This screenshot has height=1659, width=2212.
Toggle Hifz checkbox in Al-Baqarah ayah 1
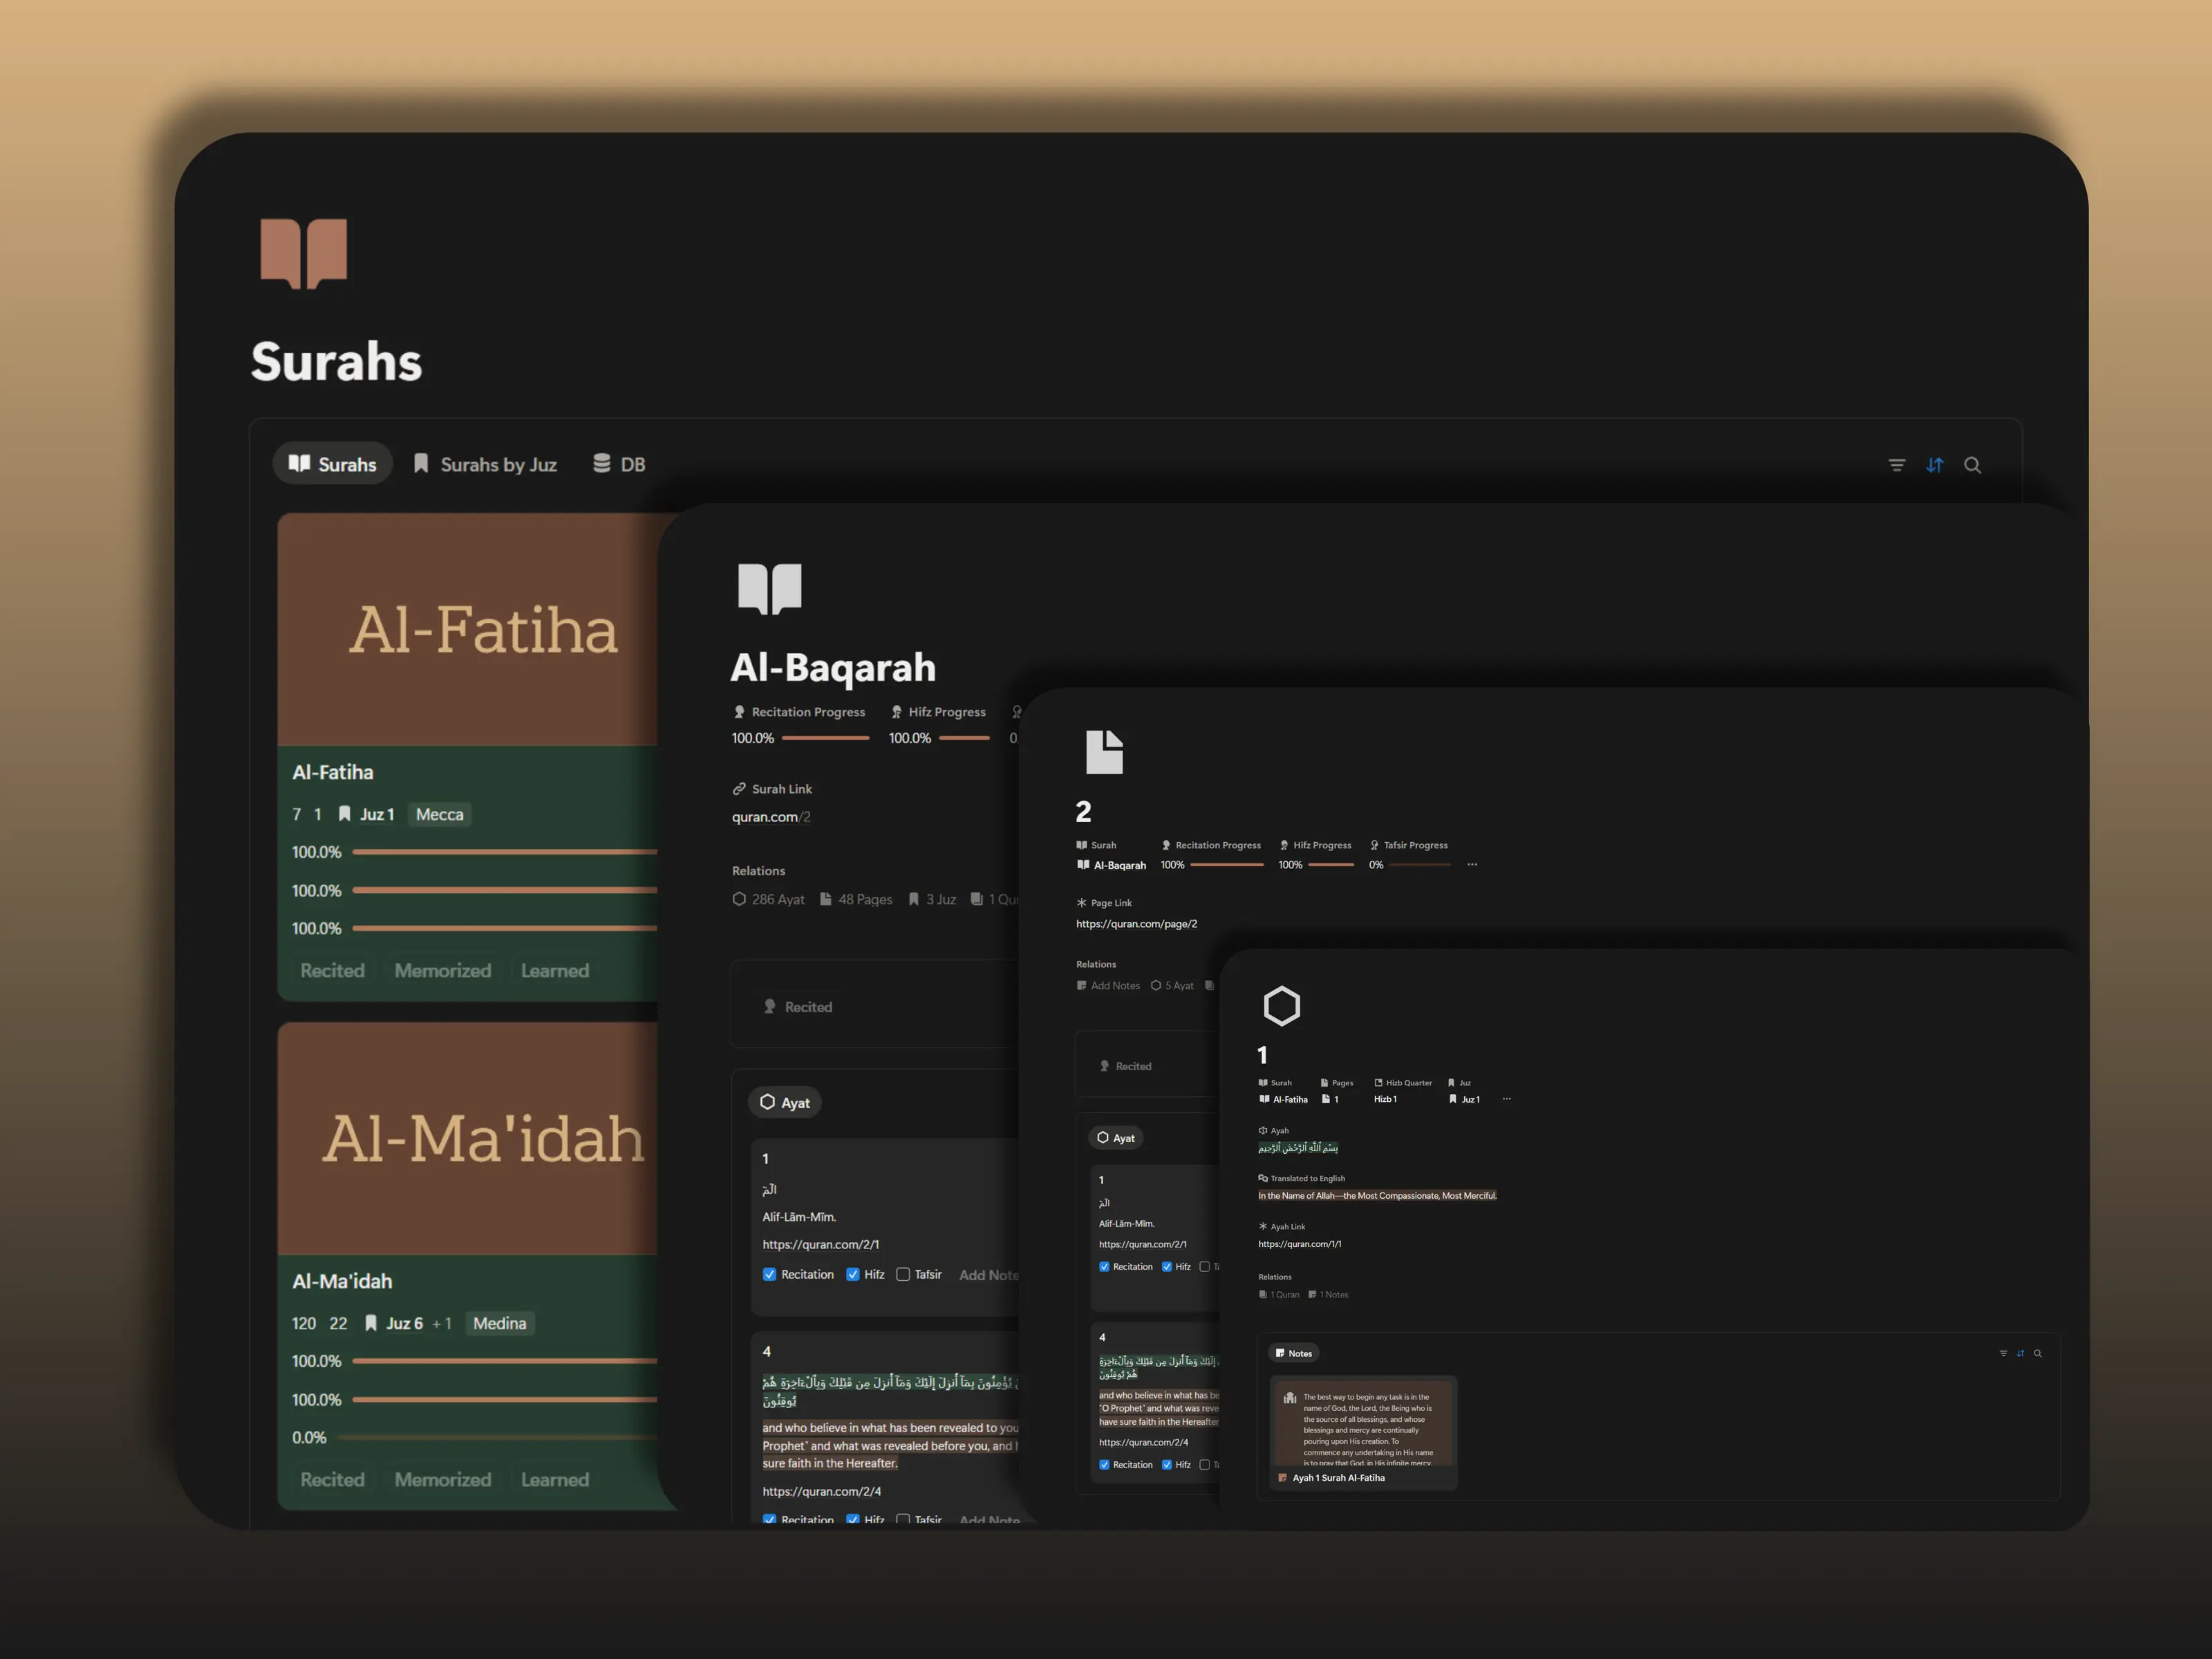pos(852,1274)
